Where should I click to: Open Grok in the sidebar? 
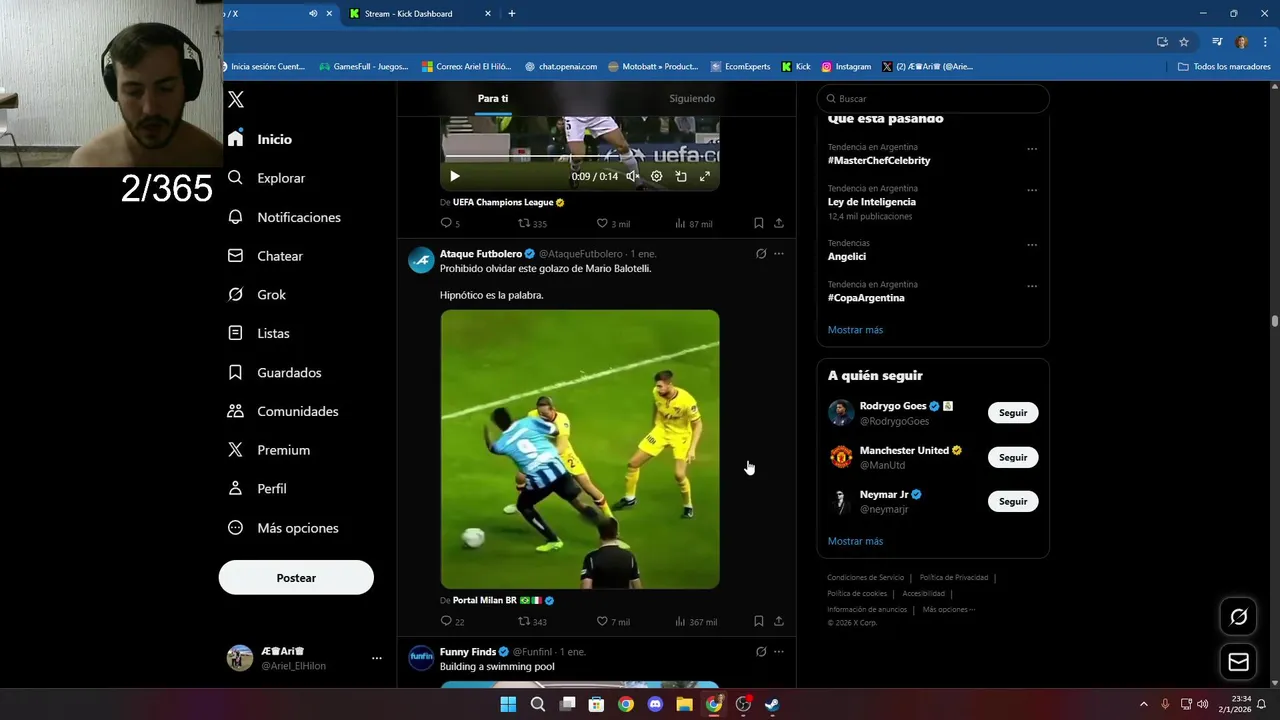click(x=257, y=295)
